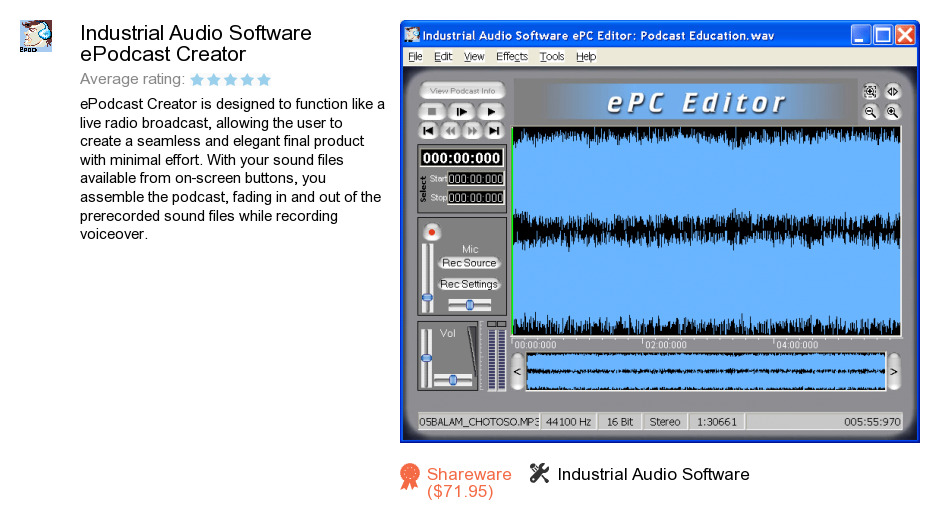940x527 pixels.
Task: Open the Tools menu
Action: [x=552, y=56]
